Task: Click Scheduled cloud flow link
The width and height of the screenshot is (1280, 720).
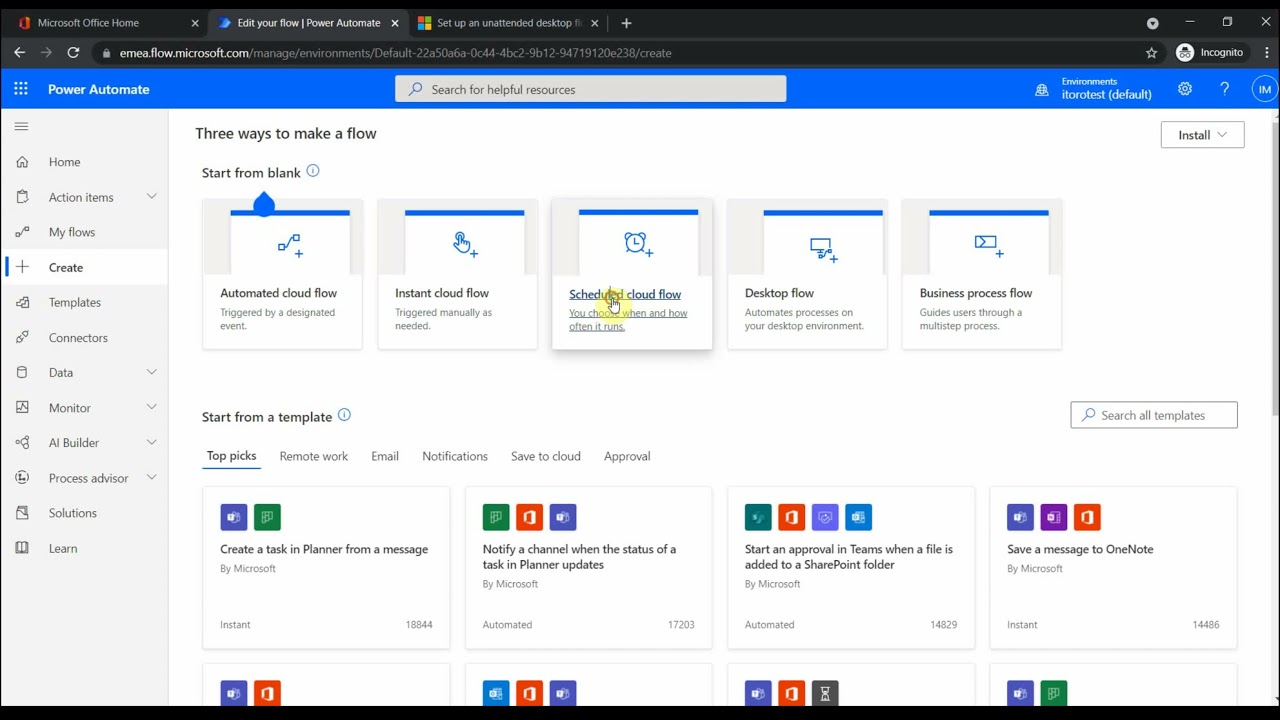Action: pyautogui.click(x=625, y=294)
